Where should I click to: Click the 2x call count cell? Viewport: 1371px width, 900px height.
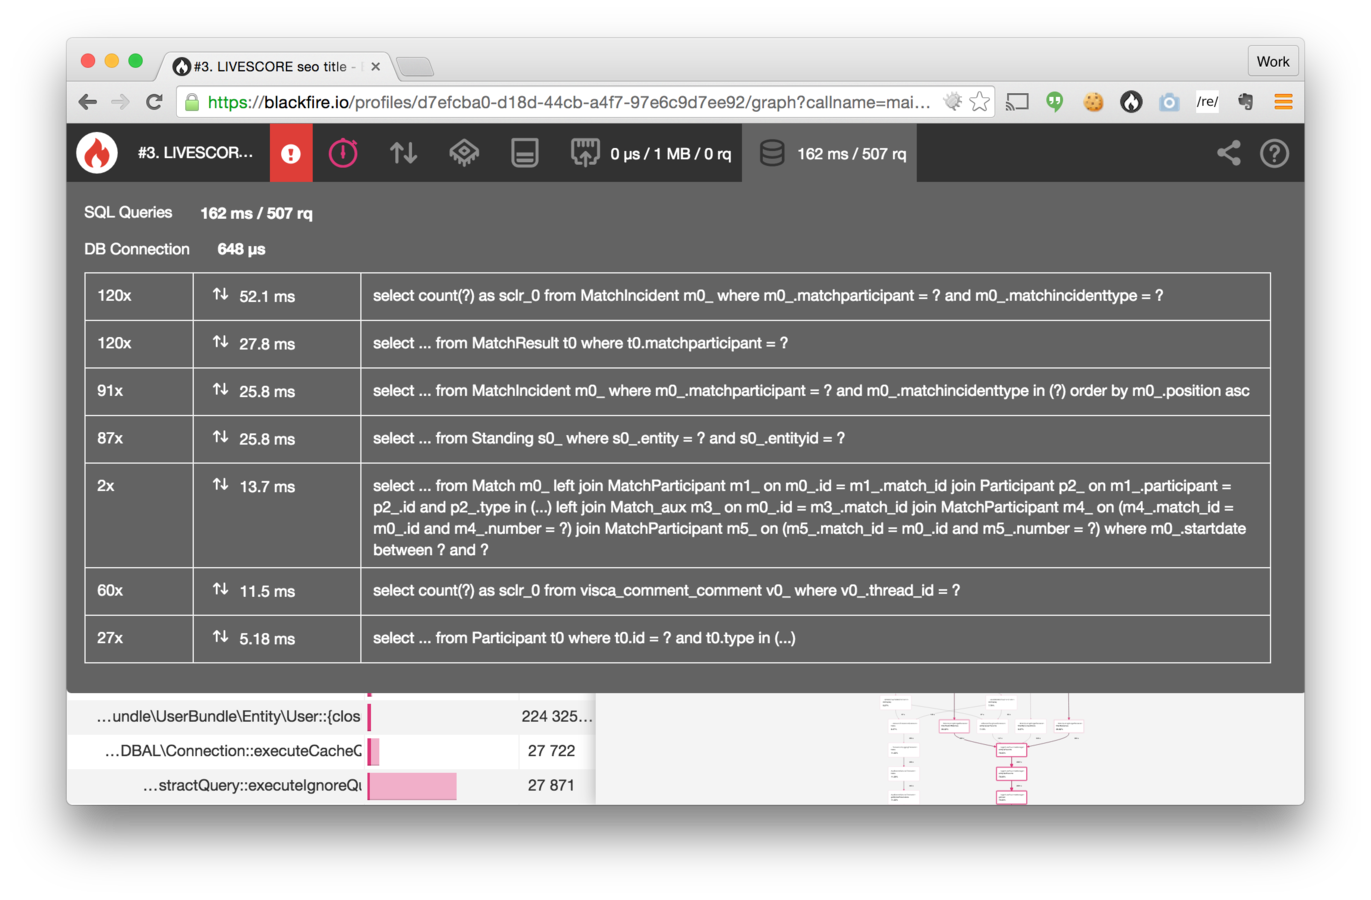point(139,516)
